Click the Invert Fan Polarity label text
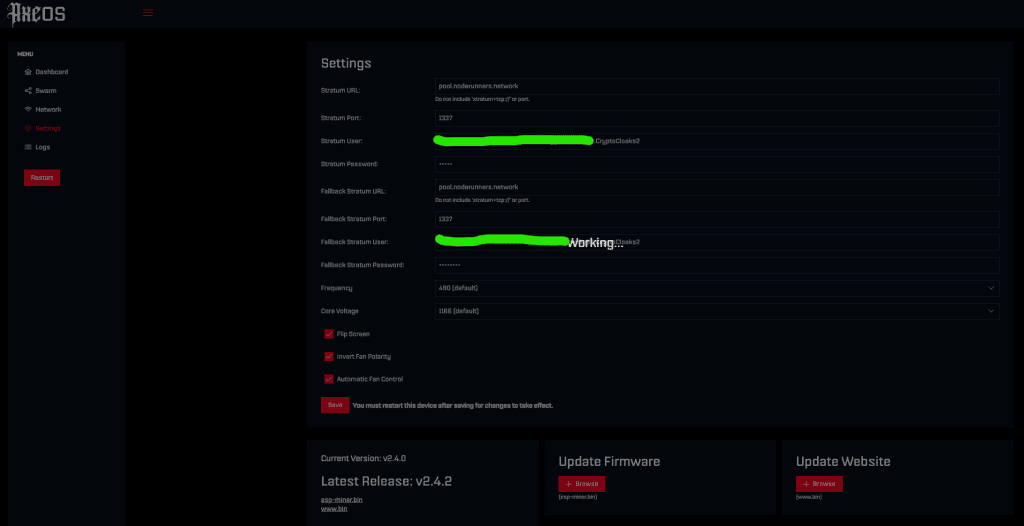The image size is (1024, 526). (x=364, y=357)
